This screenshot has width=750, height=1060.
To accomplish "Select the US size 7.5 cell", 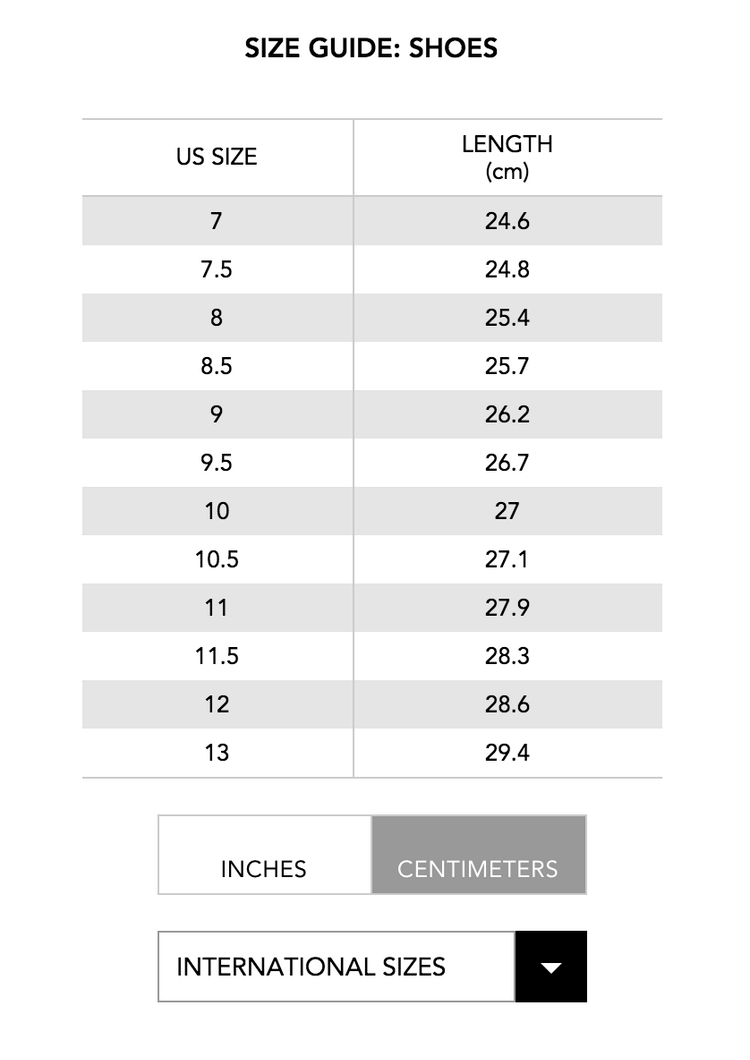I will pyautogui.click(x=217, y=269).
